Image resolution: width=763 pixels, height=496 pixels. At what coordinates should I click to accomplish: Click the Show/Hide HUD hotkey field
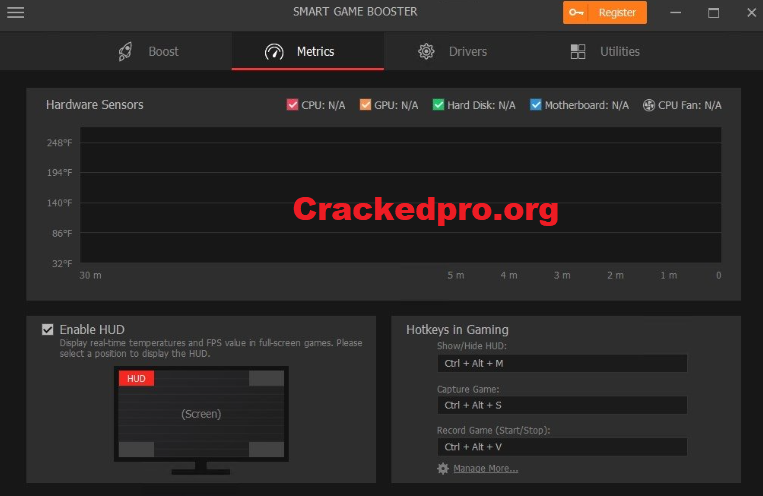pyautogui.click(x=562, y=363)
